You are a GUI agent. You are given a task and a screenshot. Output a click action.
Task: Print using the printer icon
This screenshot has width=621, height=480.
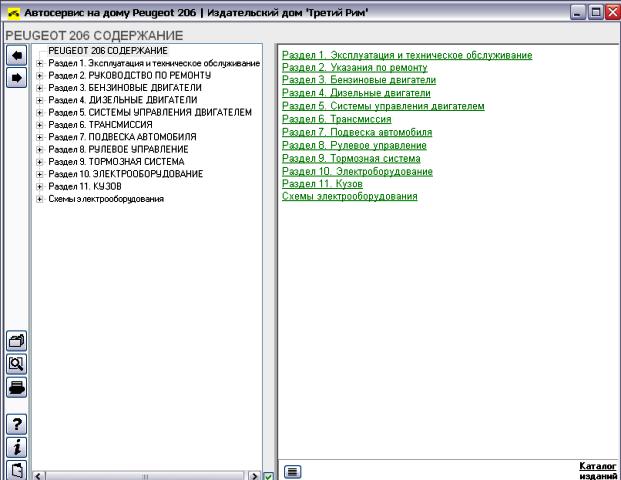click(x=17, y=387)
